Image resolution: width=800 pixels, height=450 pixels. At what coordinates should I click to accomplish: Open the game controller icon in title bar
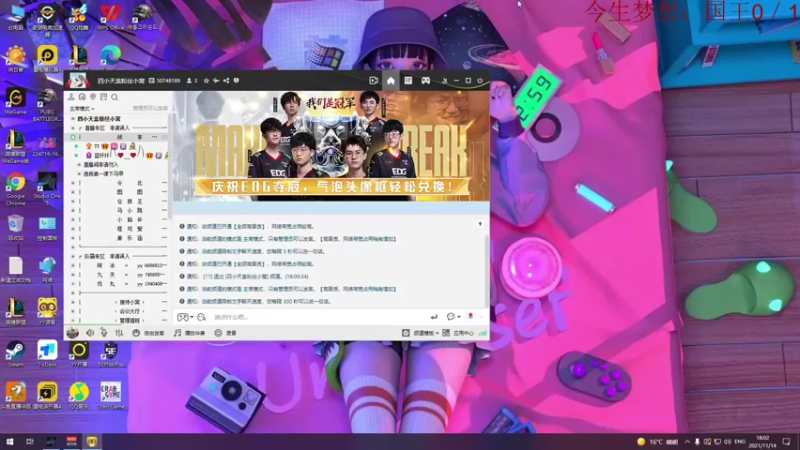pyautogui.click(x=426, y=81)
